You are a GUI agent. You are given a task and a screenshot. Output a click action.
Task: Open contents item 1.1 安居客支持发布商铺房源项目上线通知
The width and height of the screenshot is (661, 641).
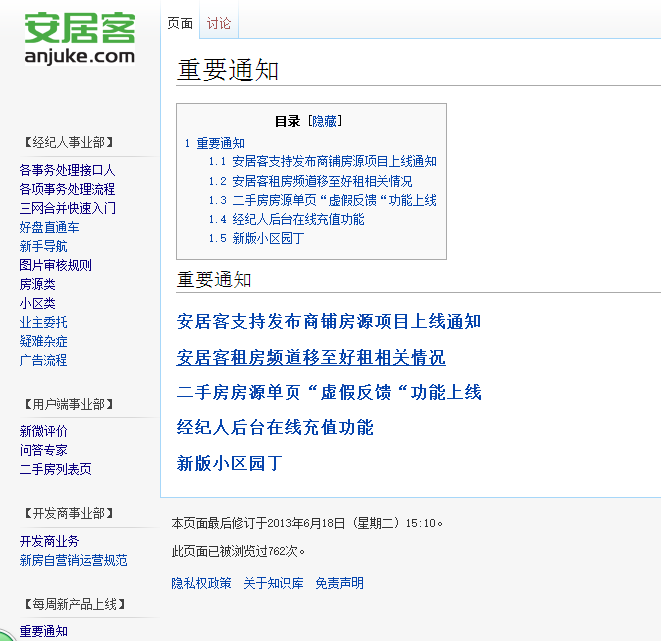click(322, 161)
